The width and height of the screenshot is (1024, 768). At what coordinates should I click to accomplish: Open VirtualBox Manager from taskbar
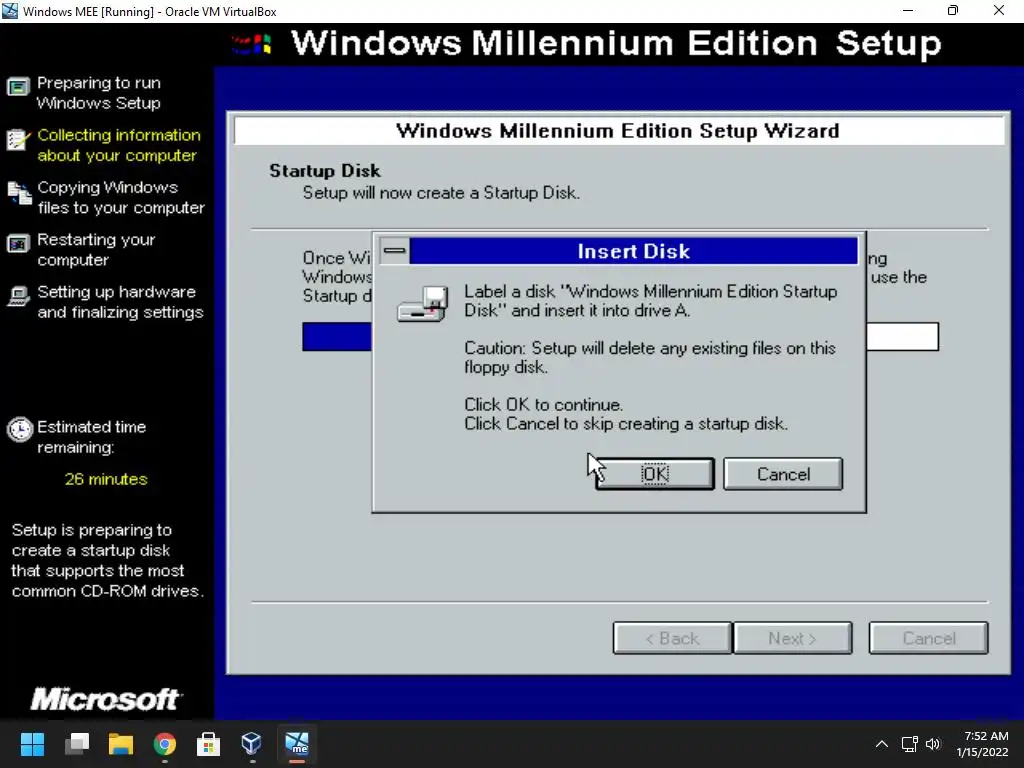point(251,744)
